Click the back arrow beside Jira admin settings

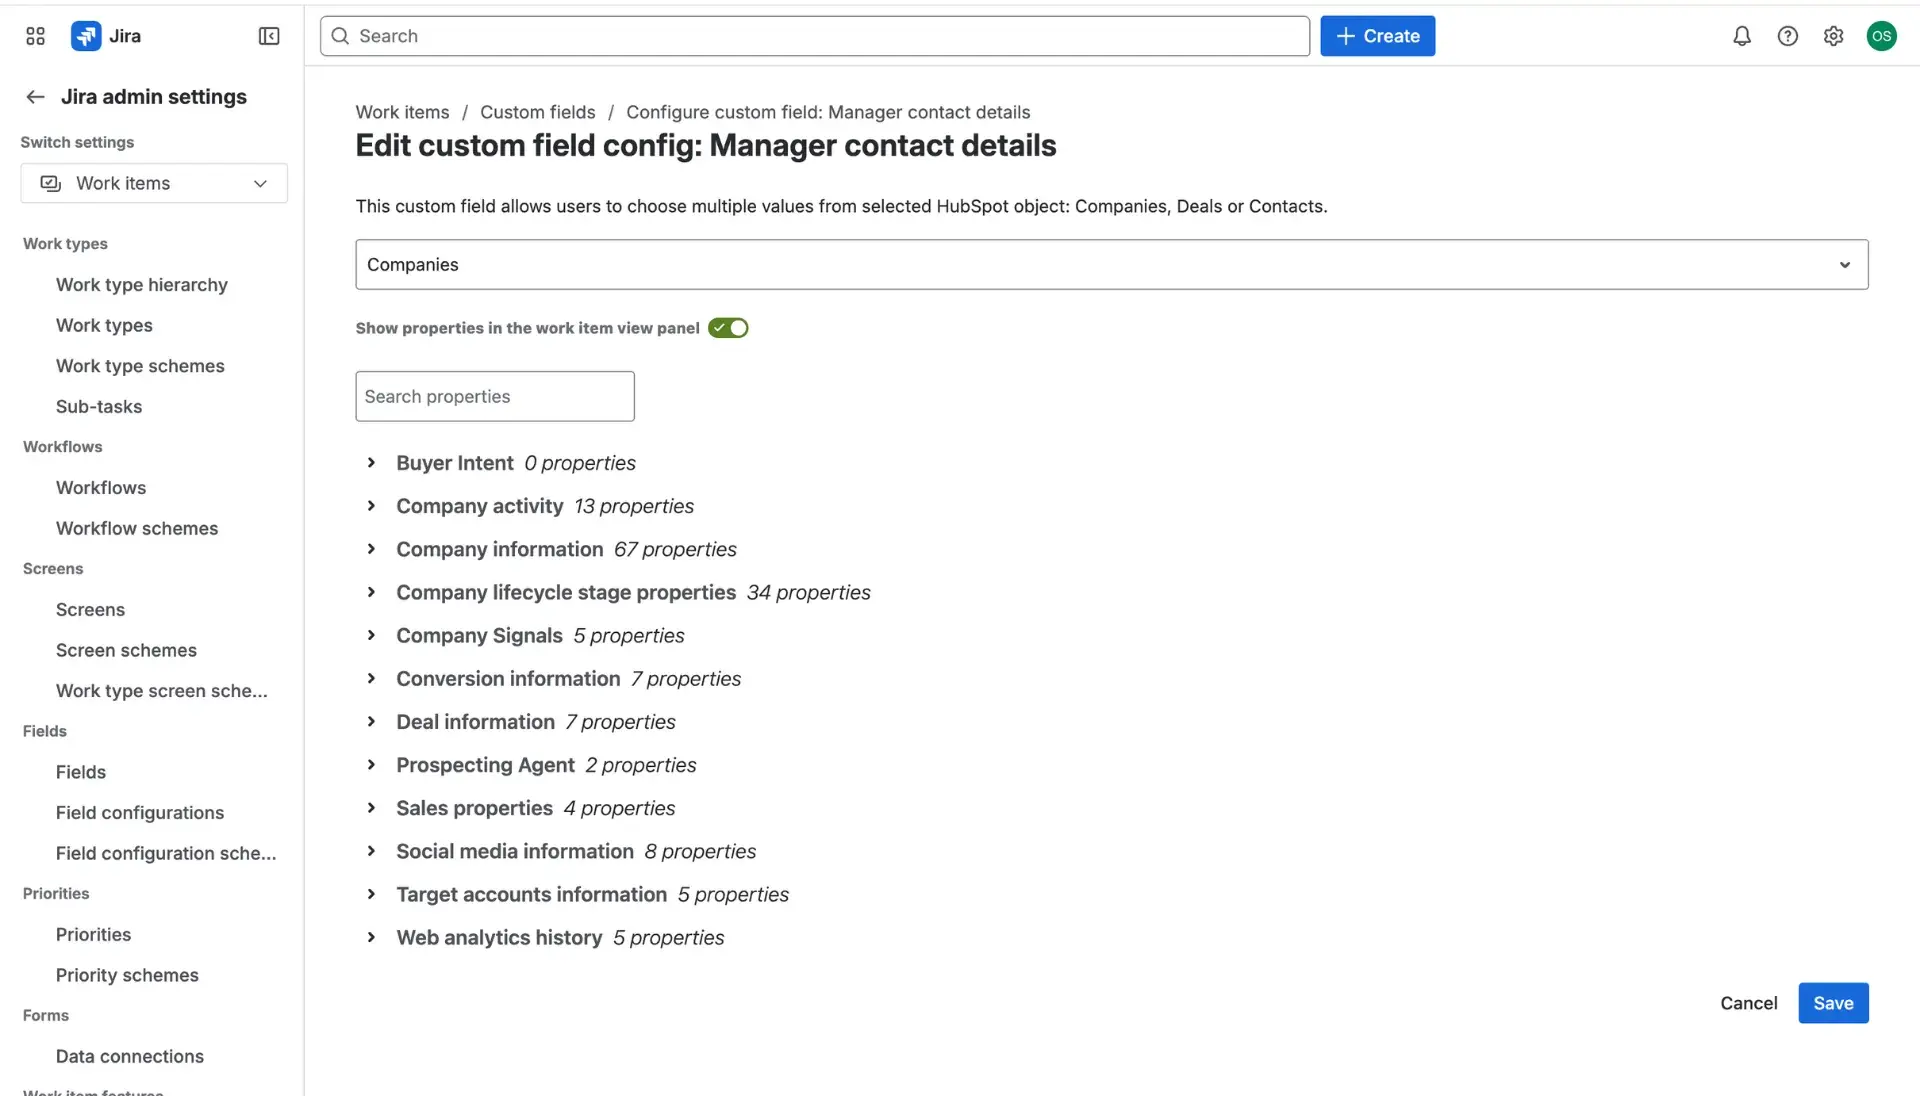click(x=35, y=96)
